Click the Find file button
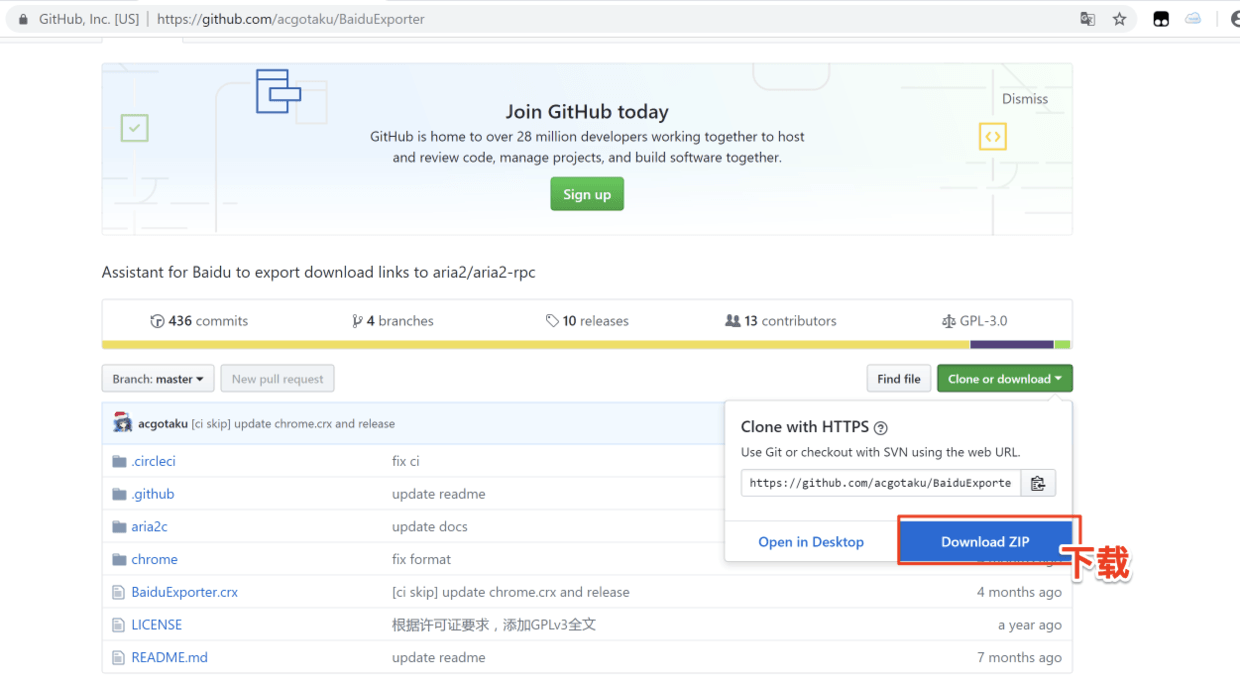1240x683 pixels. point(899,379)
